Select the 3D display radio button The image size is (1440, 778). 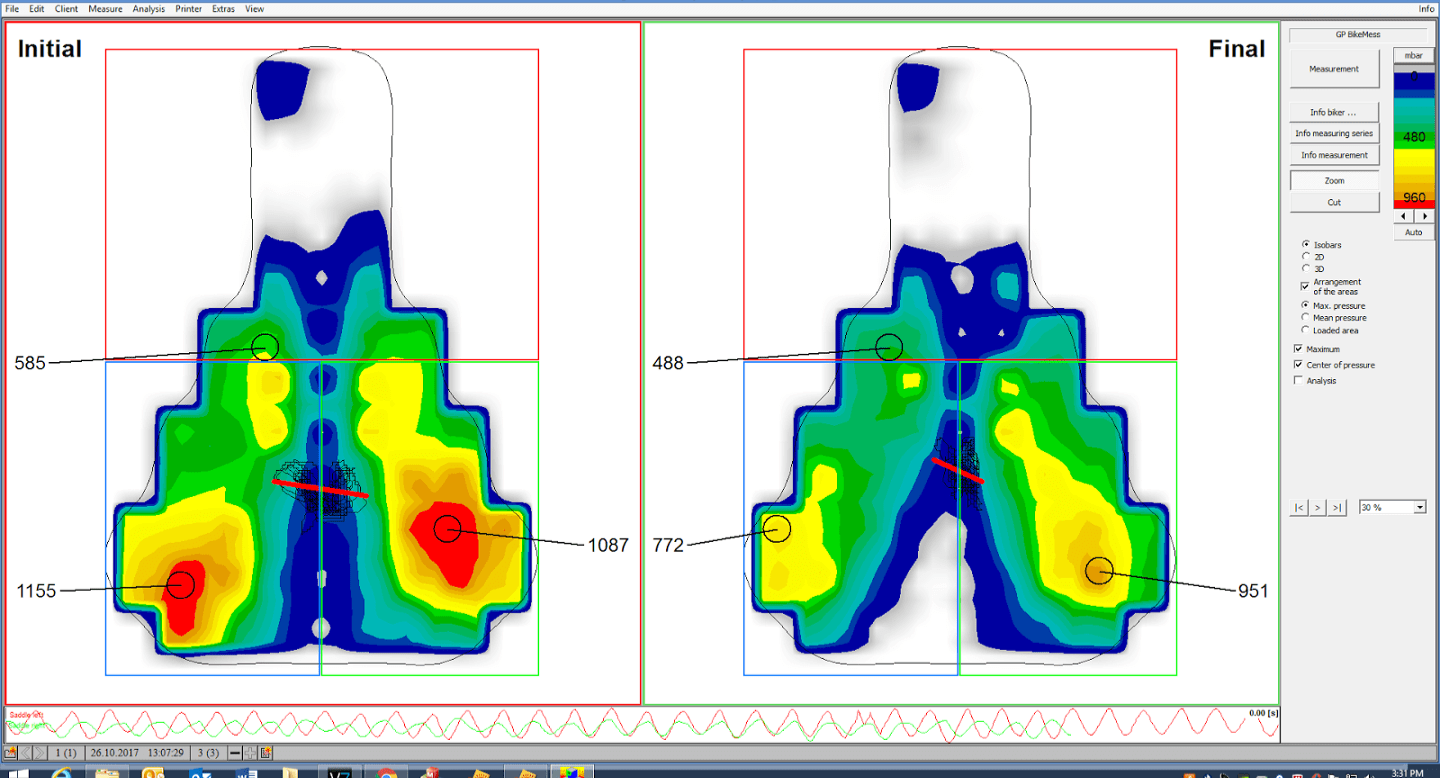1306,268
